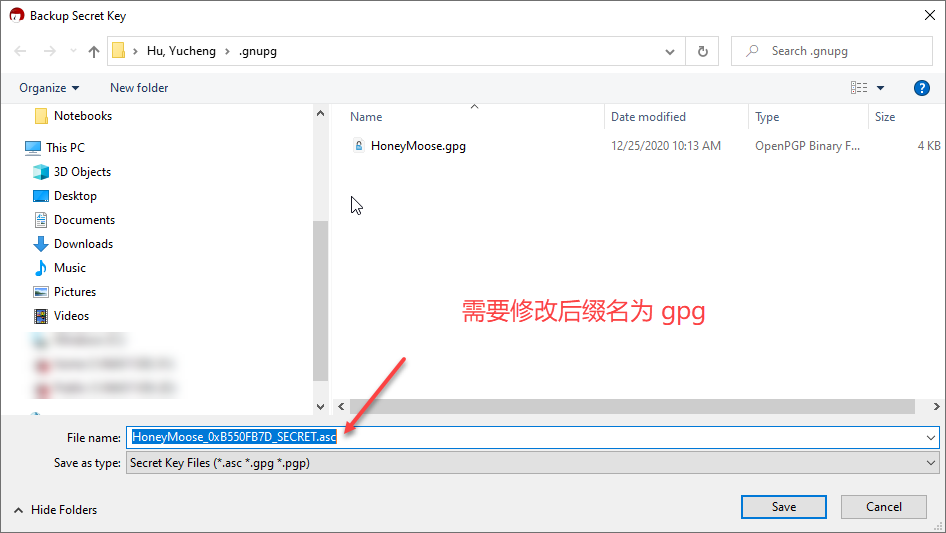
Task: Click the Save button
Action: coord(783,507)
